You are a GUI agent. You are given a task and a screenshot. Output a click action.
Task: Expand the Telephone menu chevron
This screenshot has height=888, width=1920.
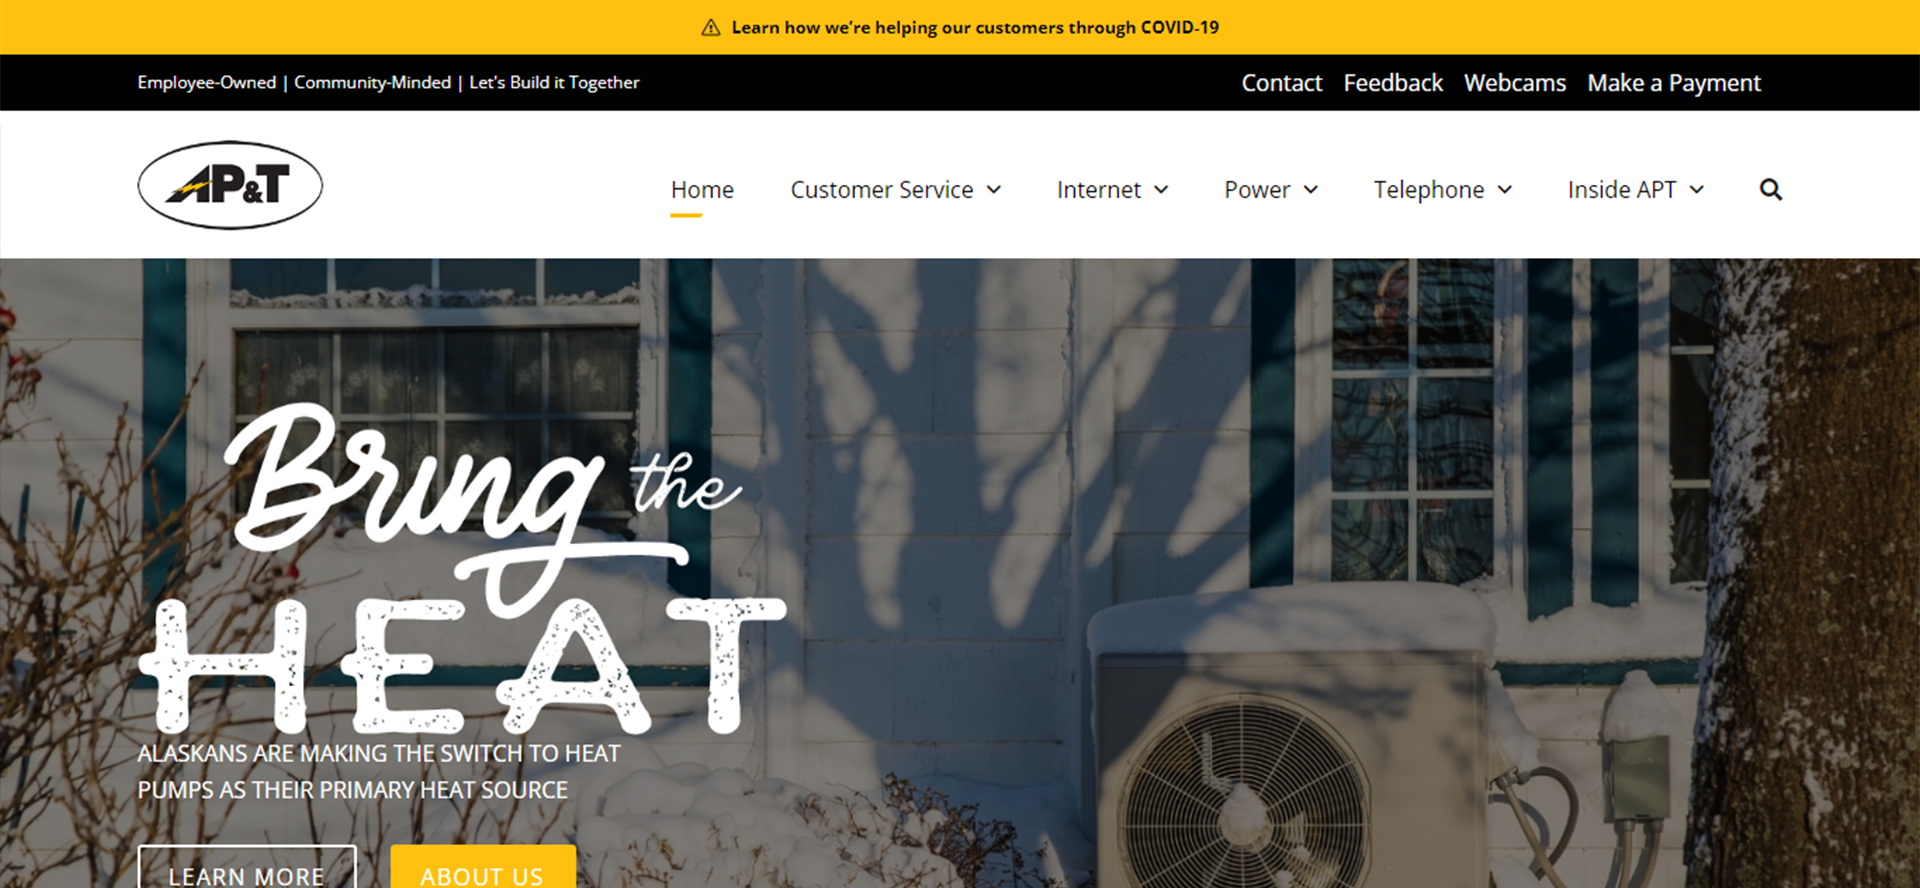pyautogui.click(x=1505, y=190)
